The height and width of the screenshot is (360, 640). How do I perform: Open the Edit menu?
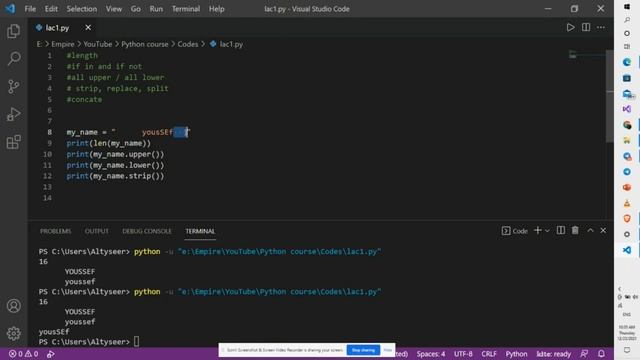point(51,9)
